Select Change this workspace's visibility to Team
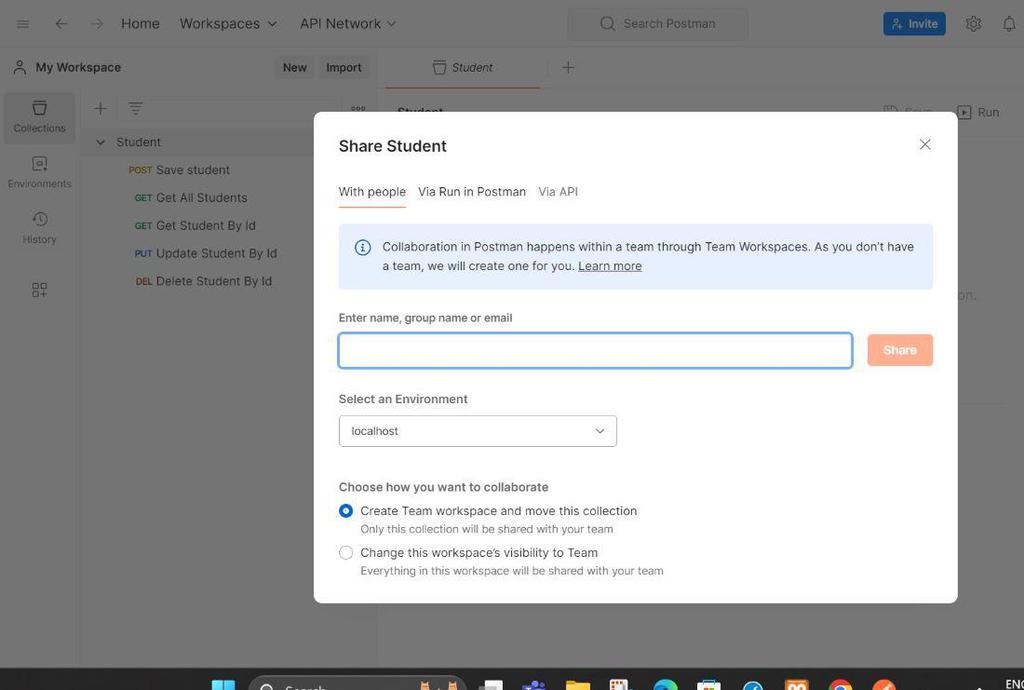This screenshot has height=690, width=1024. pos(346,553)
